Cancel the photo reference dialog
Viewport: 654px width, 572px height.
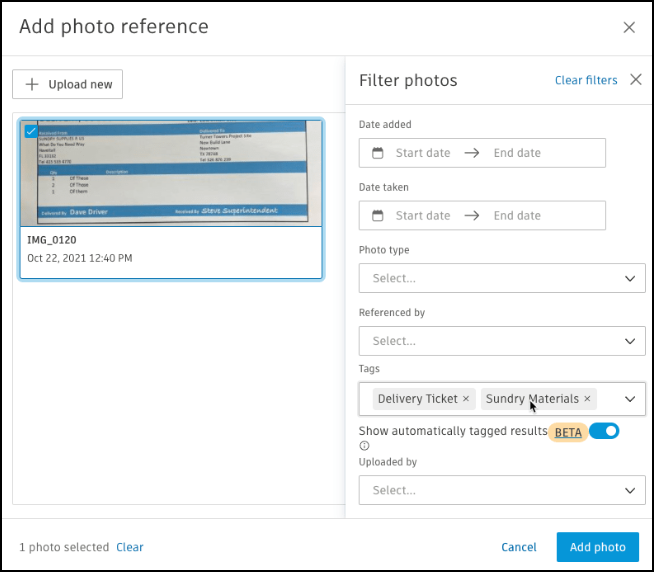point(519,547)
